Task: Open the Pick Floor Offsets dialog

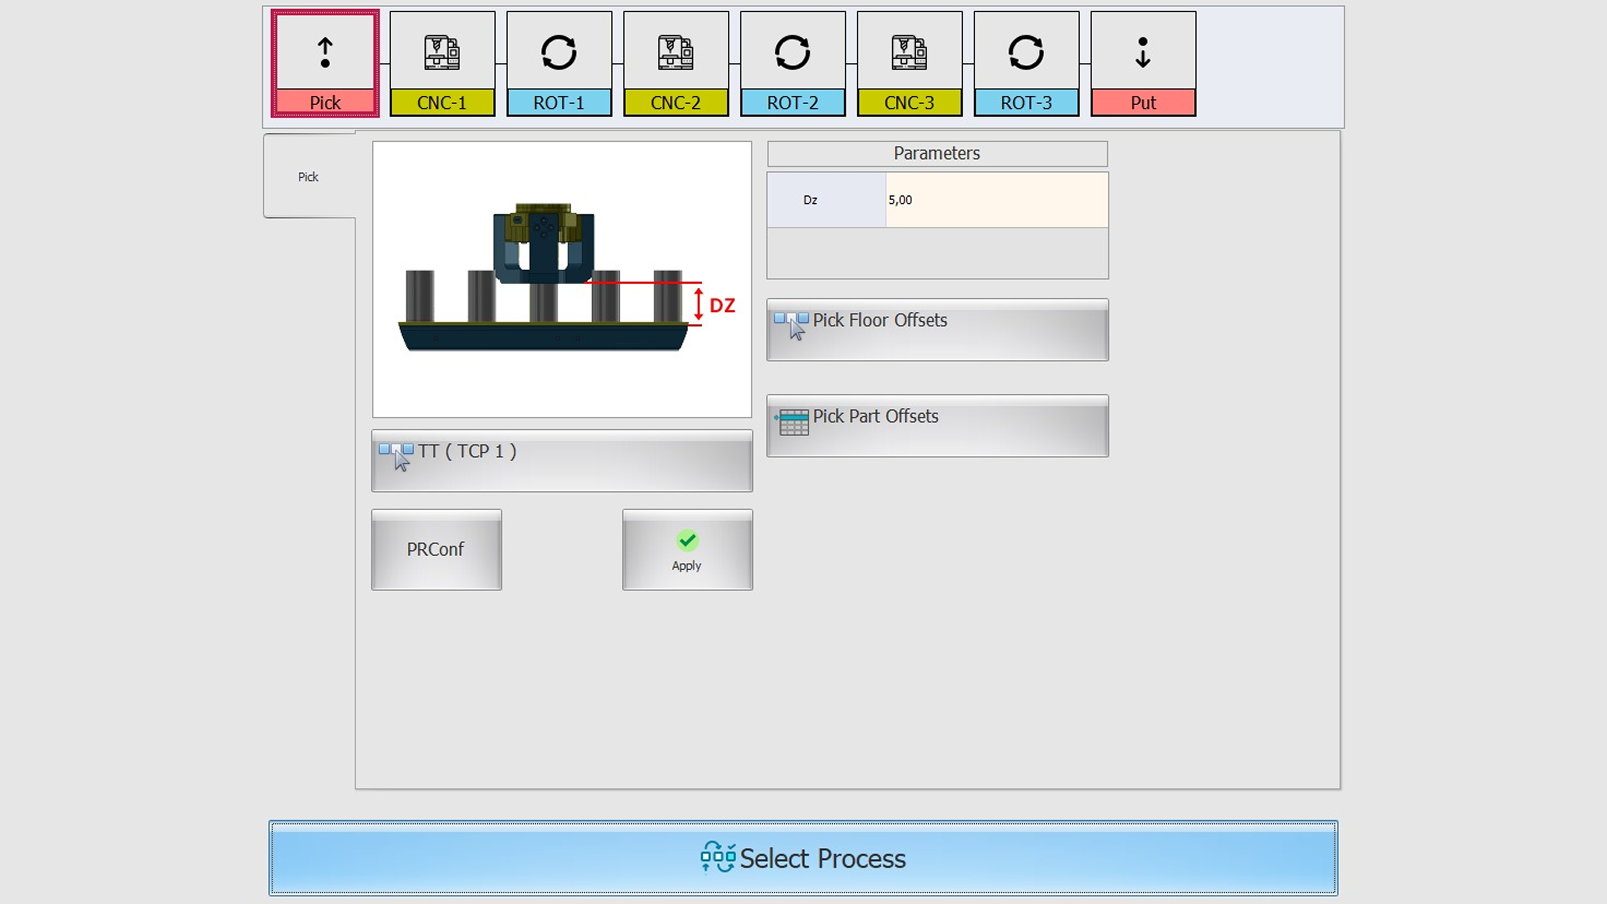Action: coord(936,329)
